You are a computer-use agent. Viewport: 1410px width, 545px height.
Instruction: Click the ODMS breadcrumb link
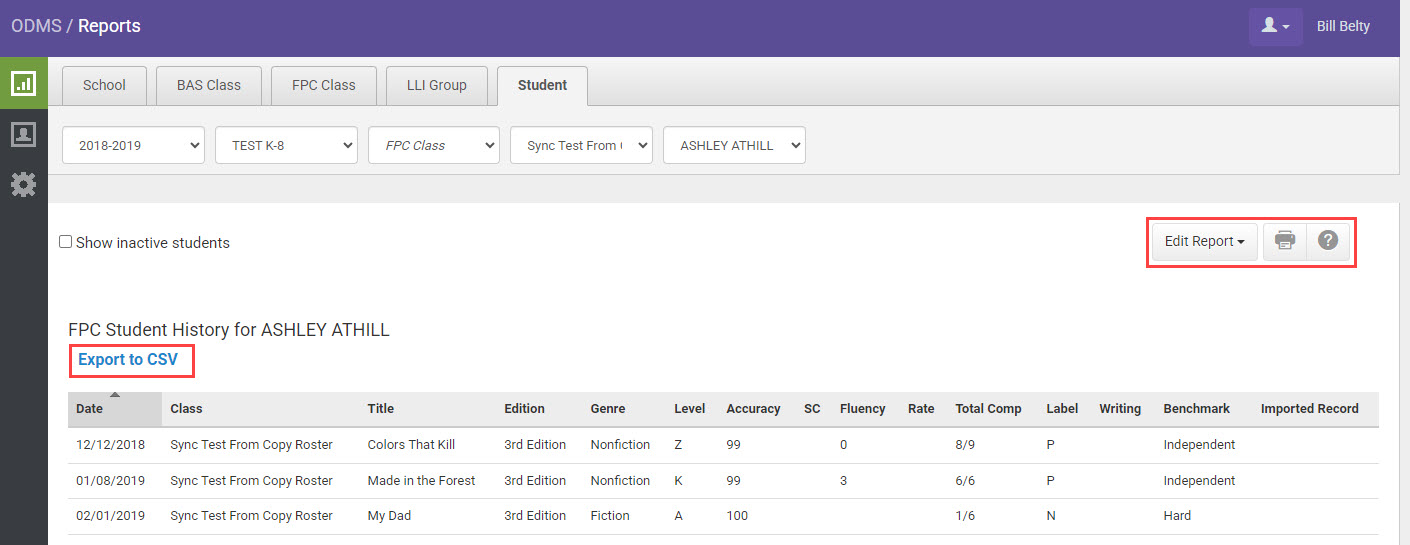[36, 26]
